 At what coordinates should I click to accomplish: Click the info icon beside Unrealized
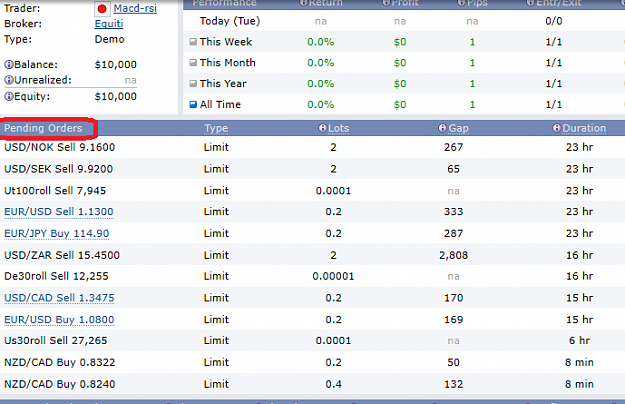[9, 80]
